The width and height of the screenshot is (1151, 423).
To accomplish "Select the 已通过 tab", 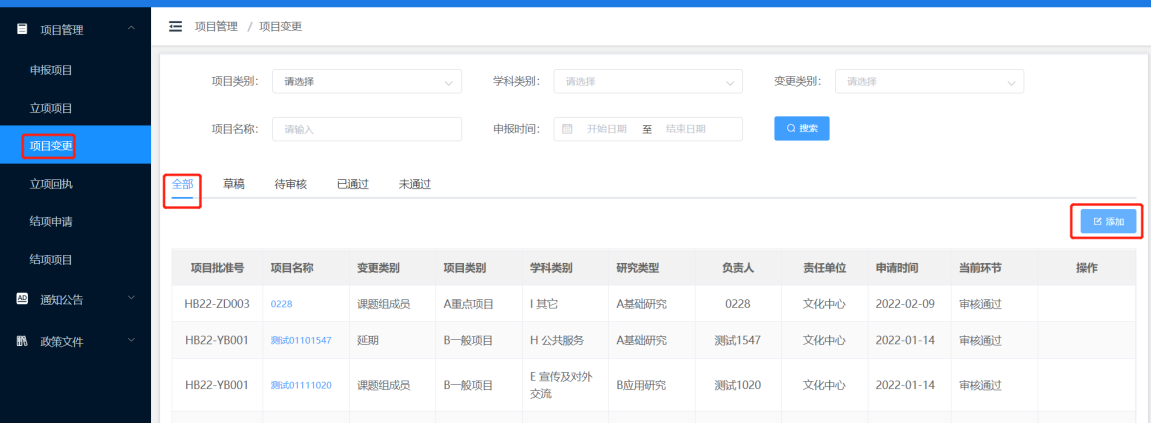I will click(352, 184).
